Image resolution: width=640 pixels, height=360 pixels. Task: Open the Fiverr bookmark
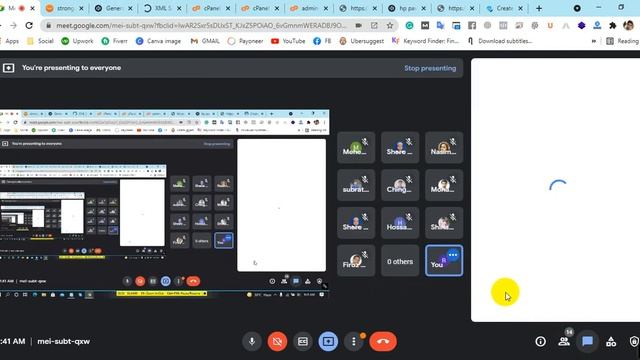[115, 41]
